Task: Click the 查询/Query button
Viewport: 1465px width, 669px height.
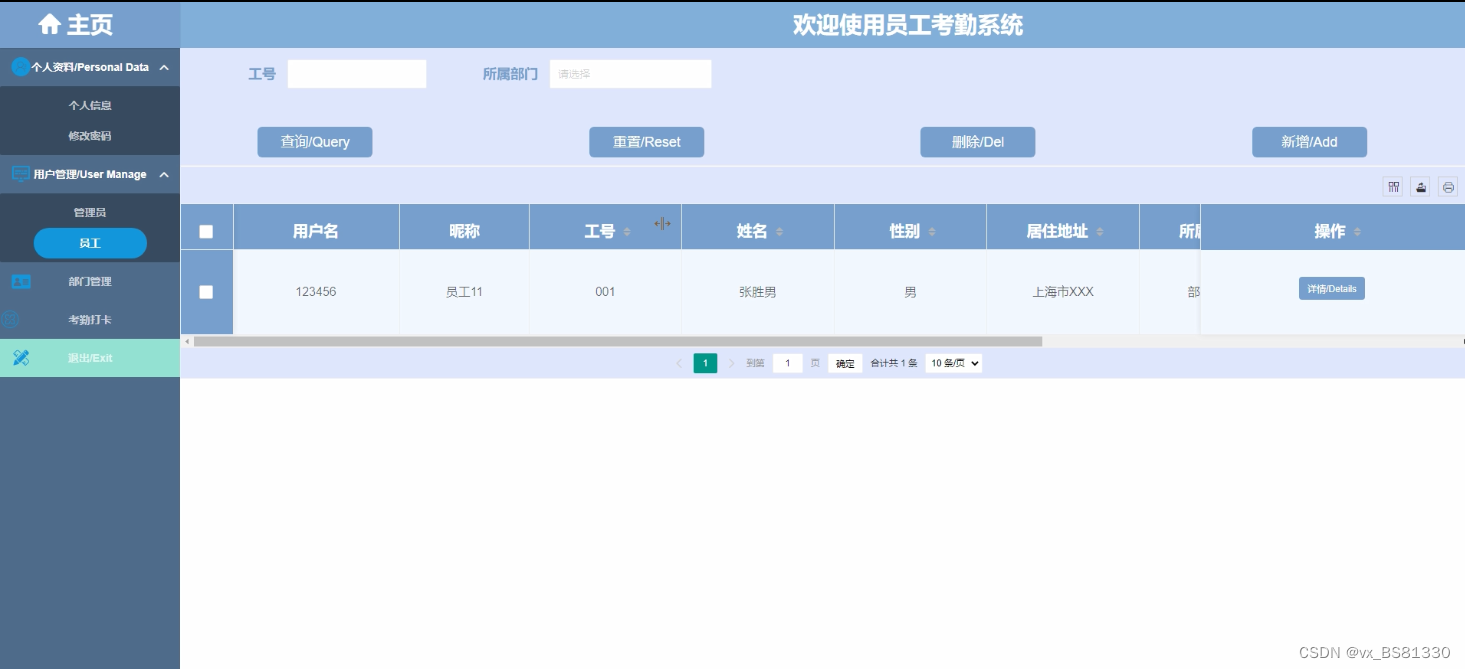Action: tap(315, 142)
